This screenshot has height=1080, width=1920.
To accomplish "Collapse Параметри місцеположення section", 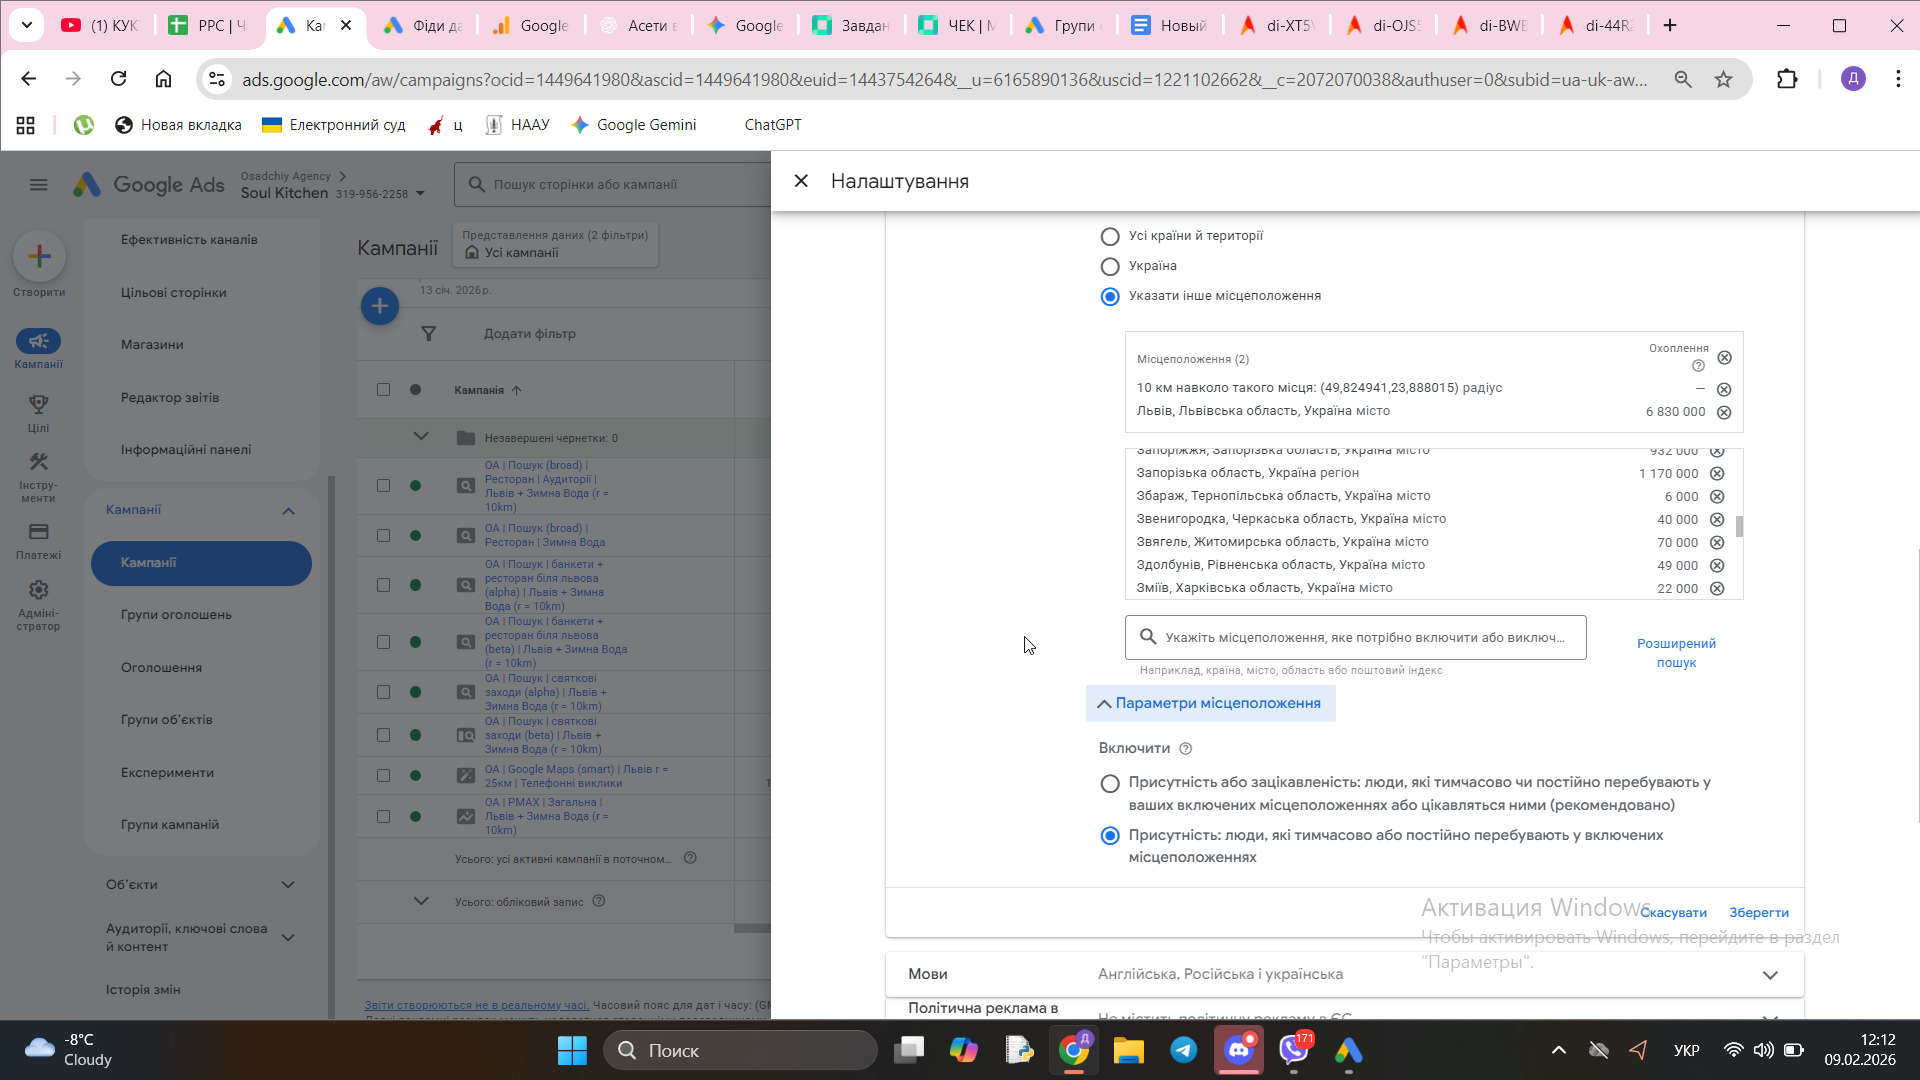I will 1210,704.
